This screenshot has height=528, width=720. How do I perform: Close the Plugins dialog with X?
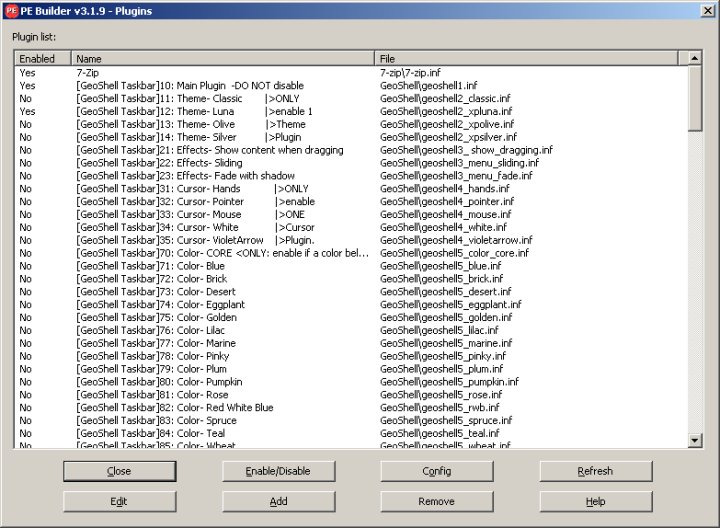707,11
